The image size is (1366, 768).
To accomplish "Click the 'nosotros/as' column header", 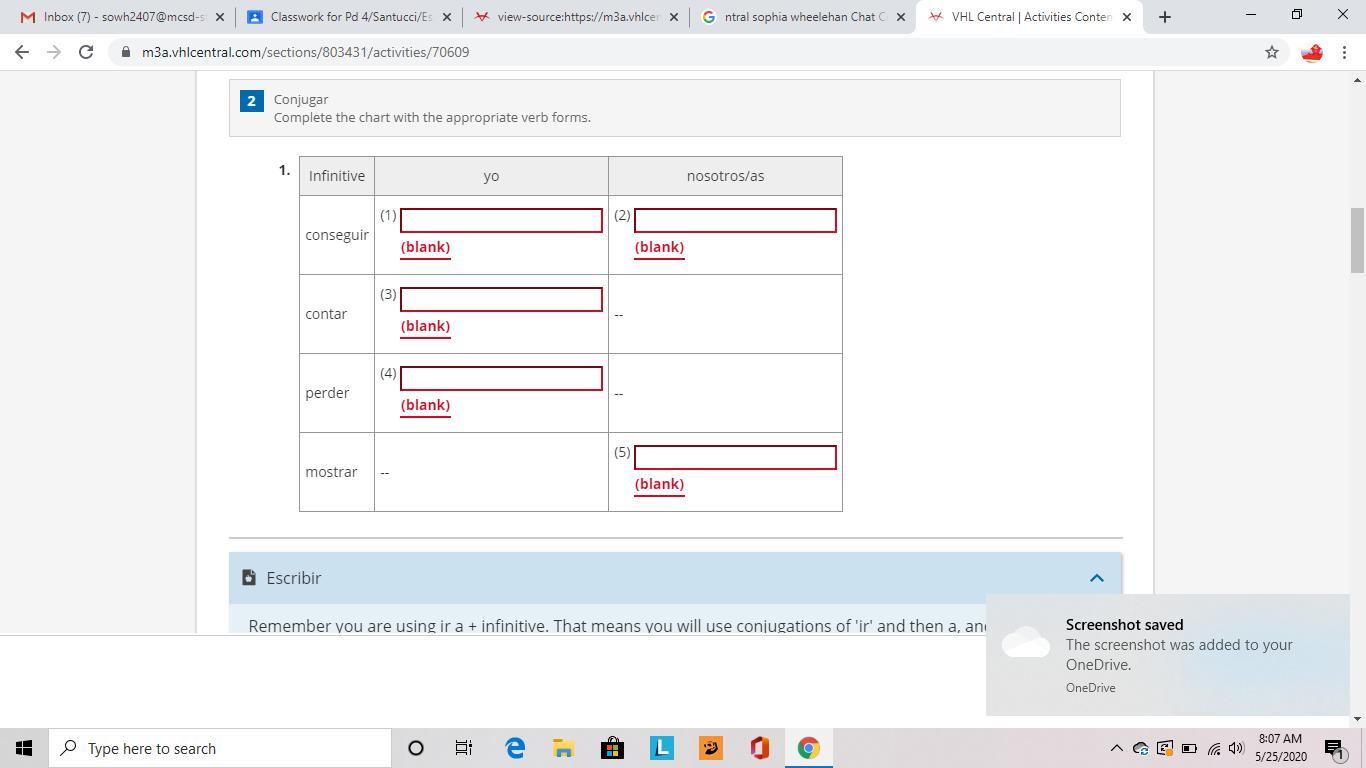I will click(x=725, y=176).
